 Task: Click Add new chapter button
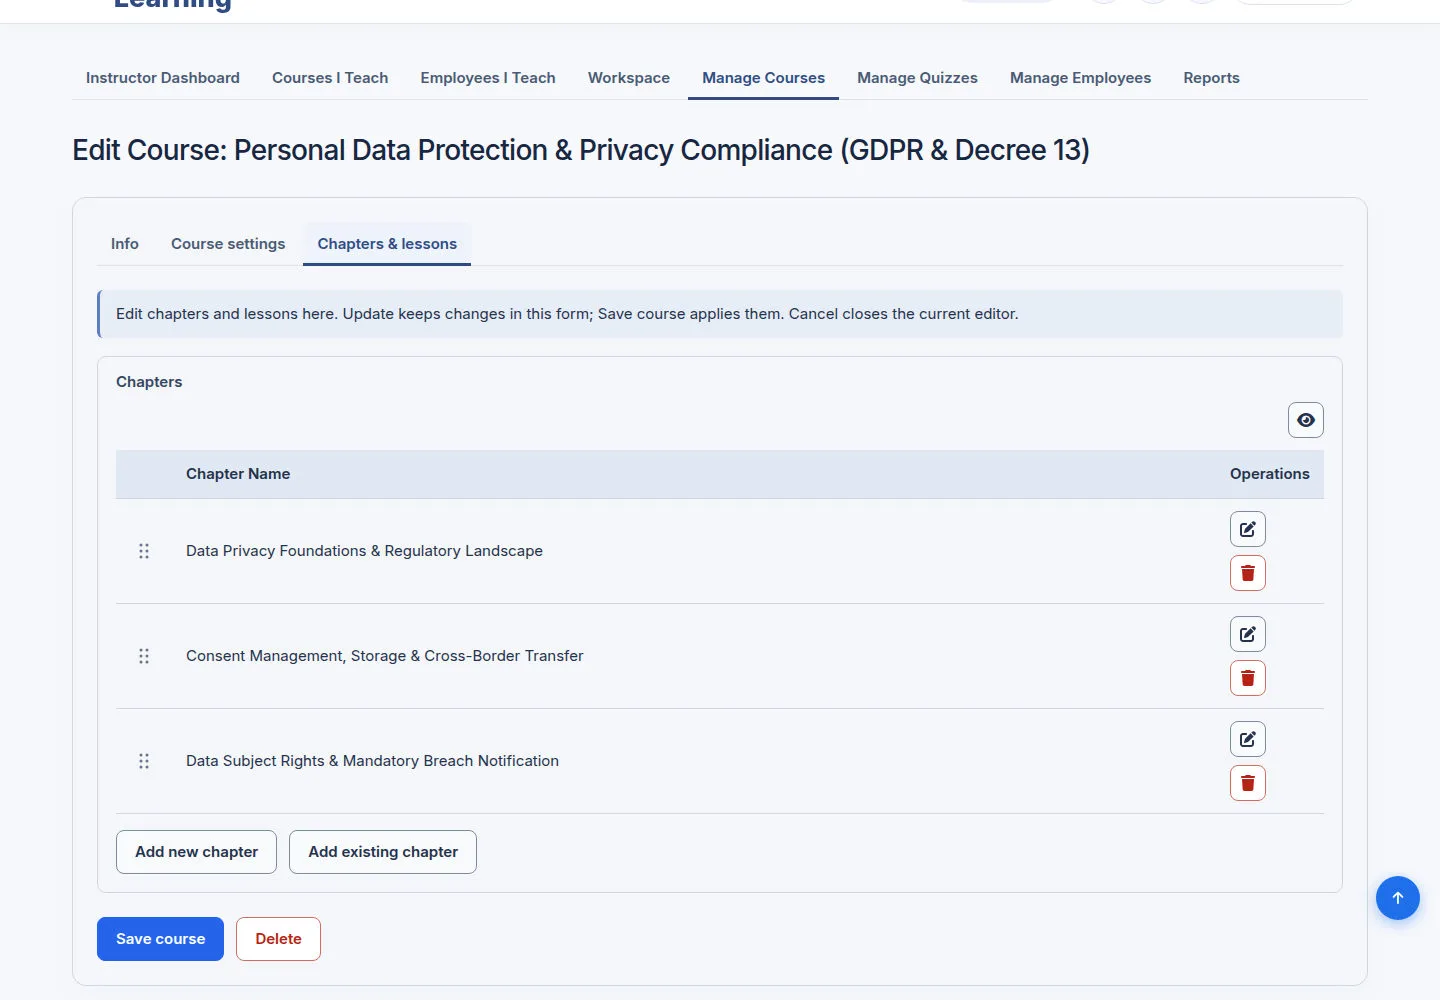pos(196,852)
